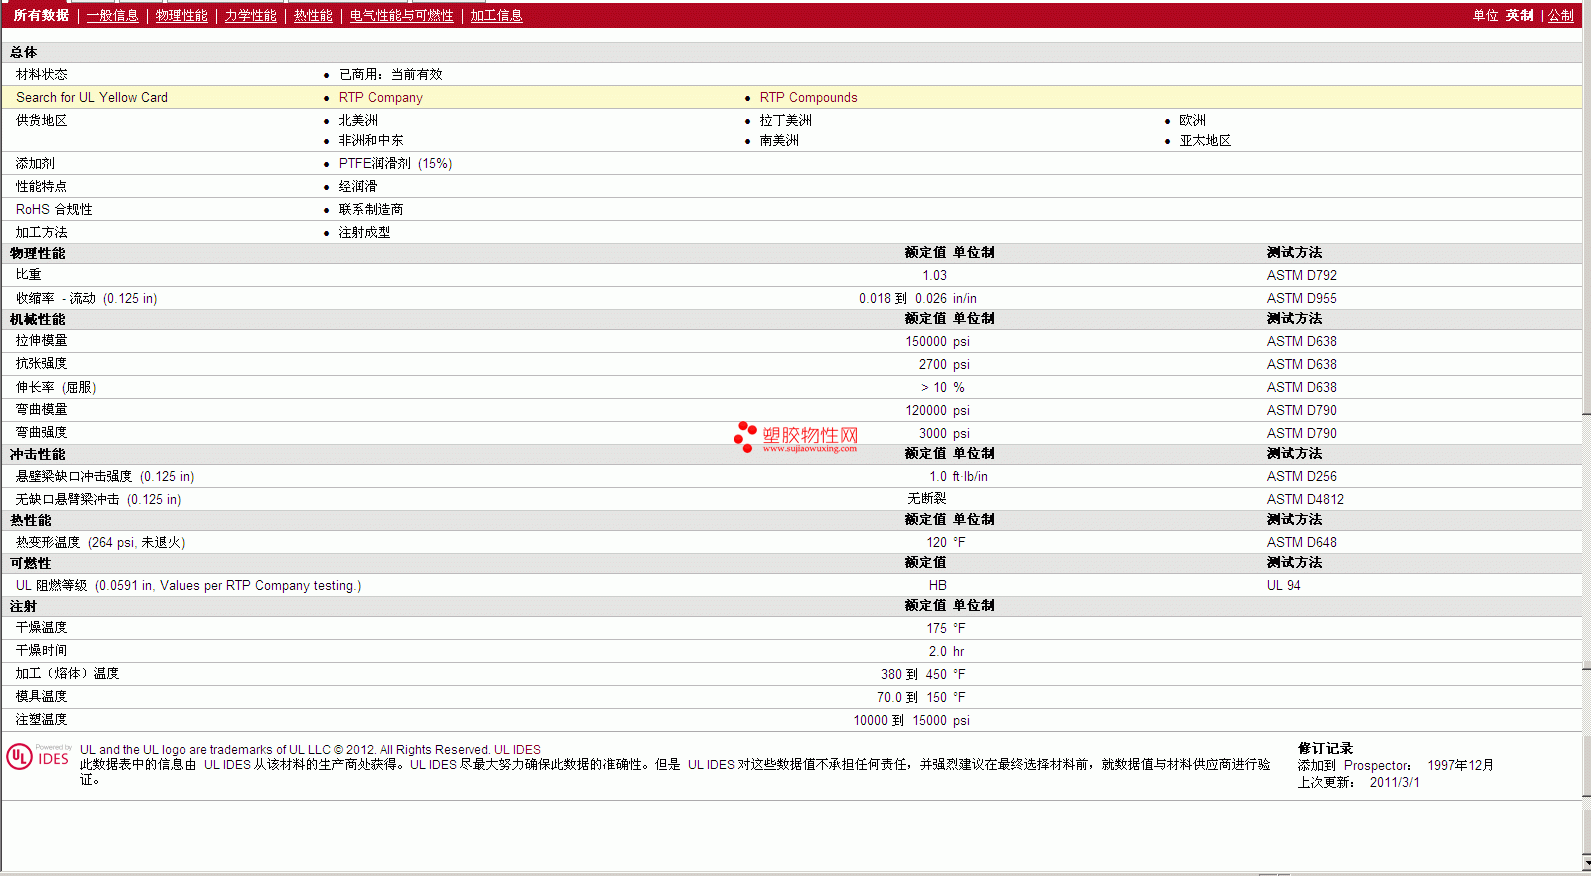Click Search for UL Yellow Card label
Screen dimensions: 1591x876
92,98
